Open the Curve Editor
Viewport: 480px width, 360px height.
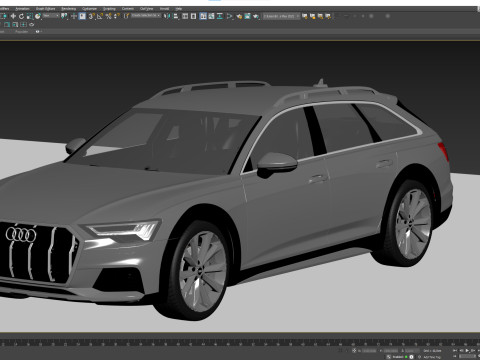coord(211,16)
